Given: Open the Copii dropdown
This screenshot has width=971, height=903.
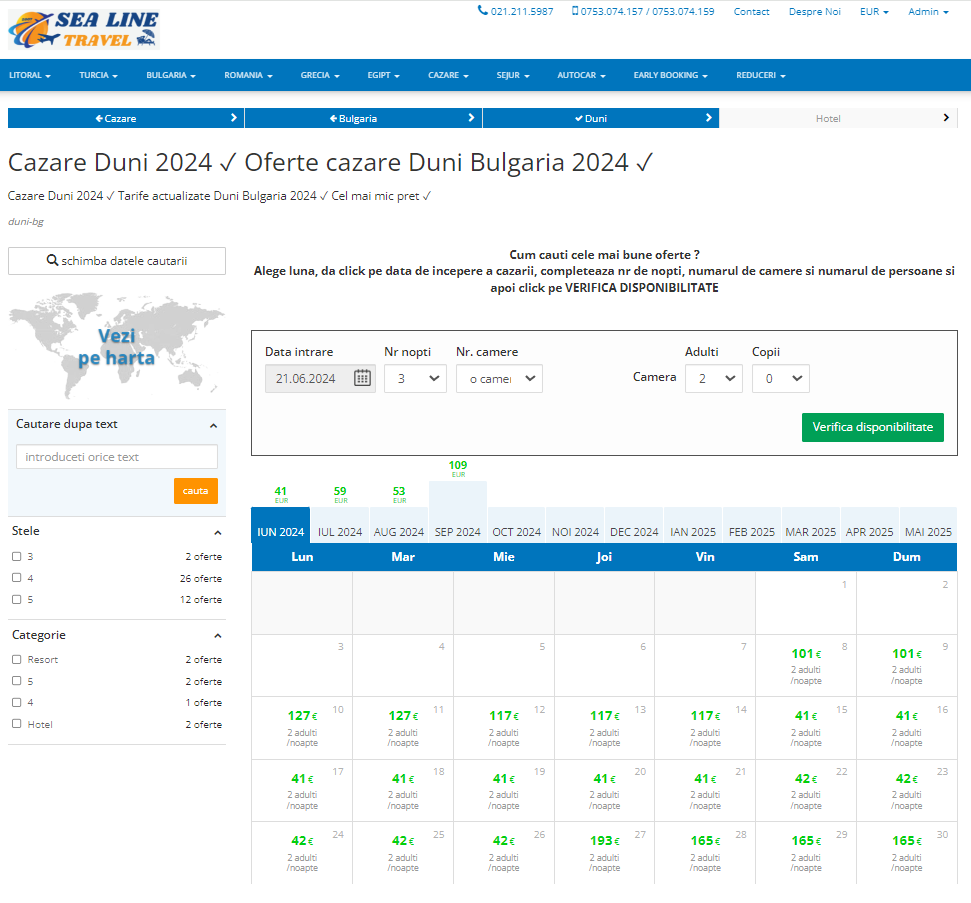Looking at the screenshot, I should coord(780,378).
